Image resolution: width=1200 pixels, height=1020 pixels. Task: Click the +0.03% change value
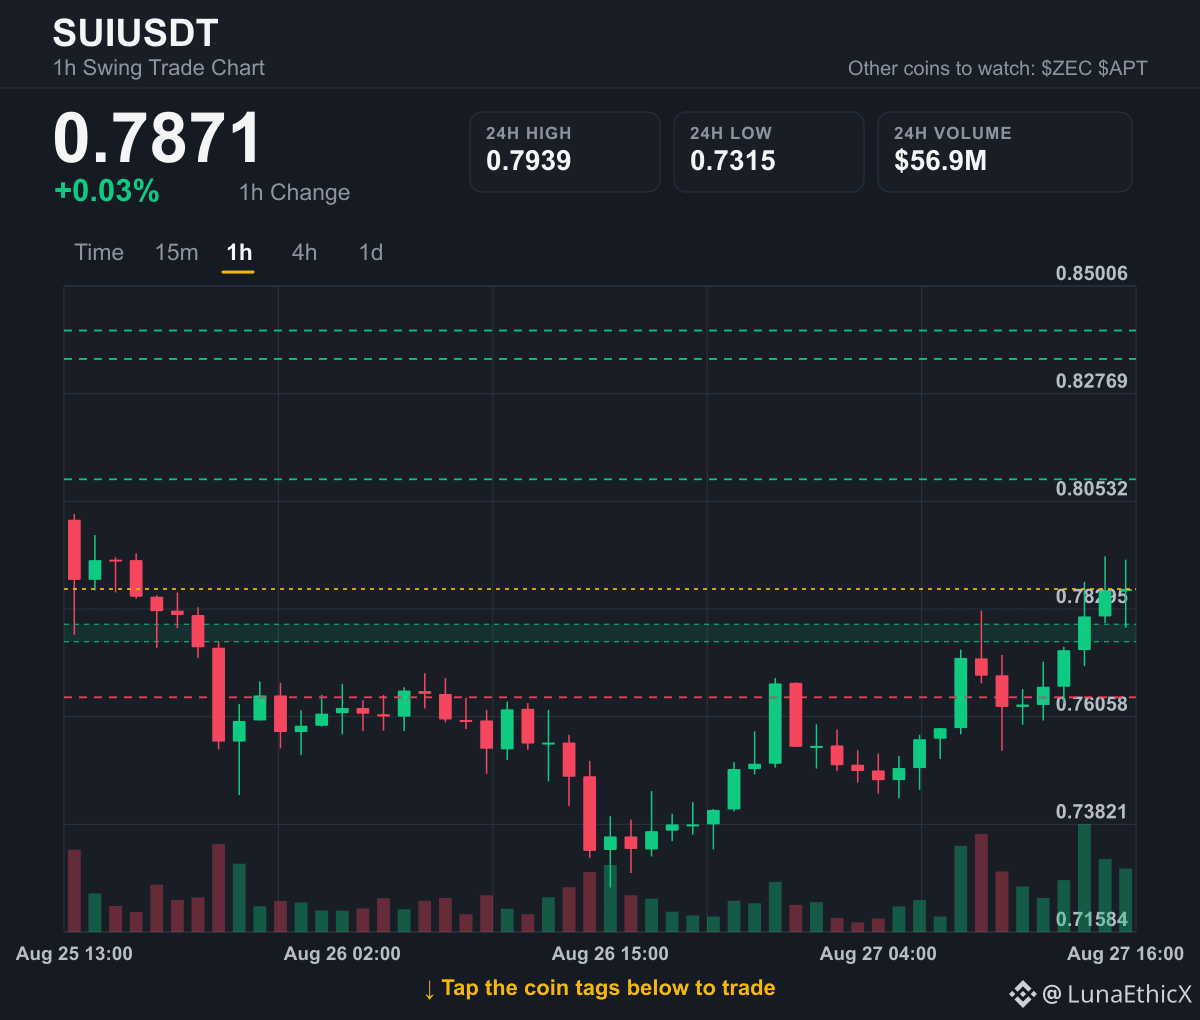(x=107, y=191)
